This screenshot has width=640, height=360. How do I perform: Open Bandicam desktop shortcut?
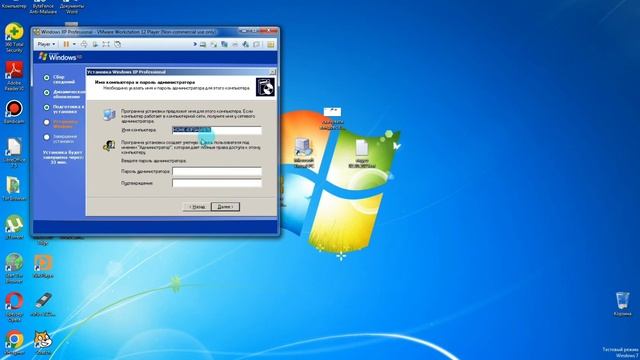click(14, 112)
